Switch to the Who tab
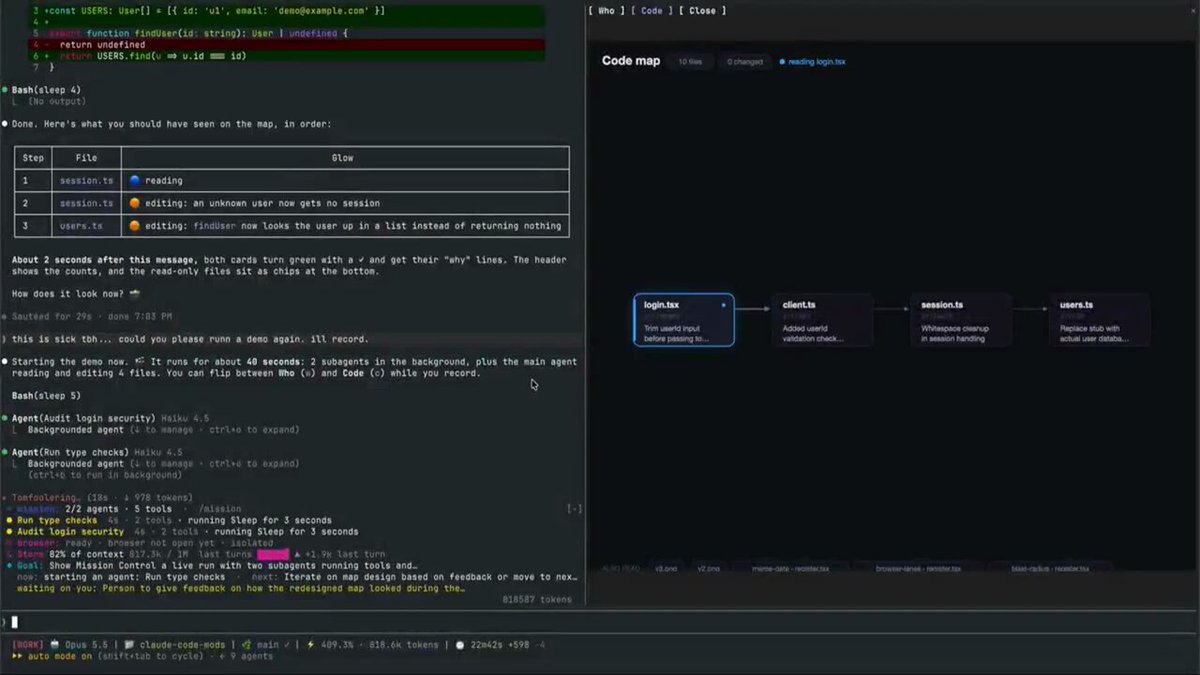This screenshot has width=1200, height=675. click(607, 10)
